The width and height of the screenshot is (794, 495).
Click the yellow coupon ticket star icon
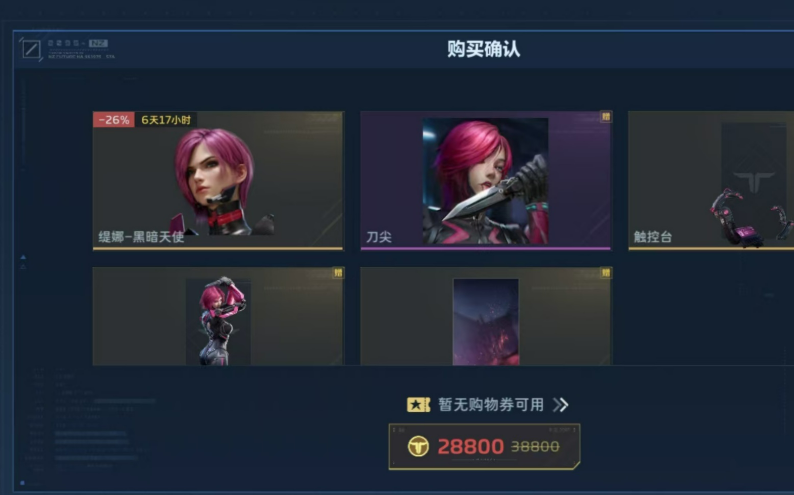pos(418,405)
